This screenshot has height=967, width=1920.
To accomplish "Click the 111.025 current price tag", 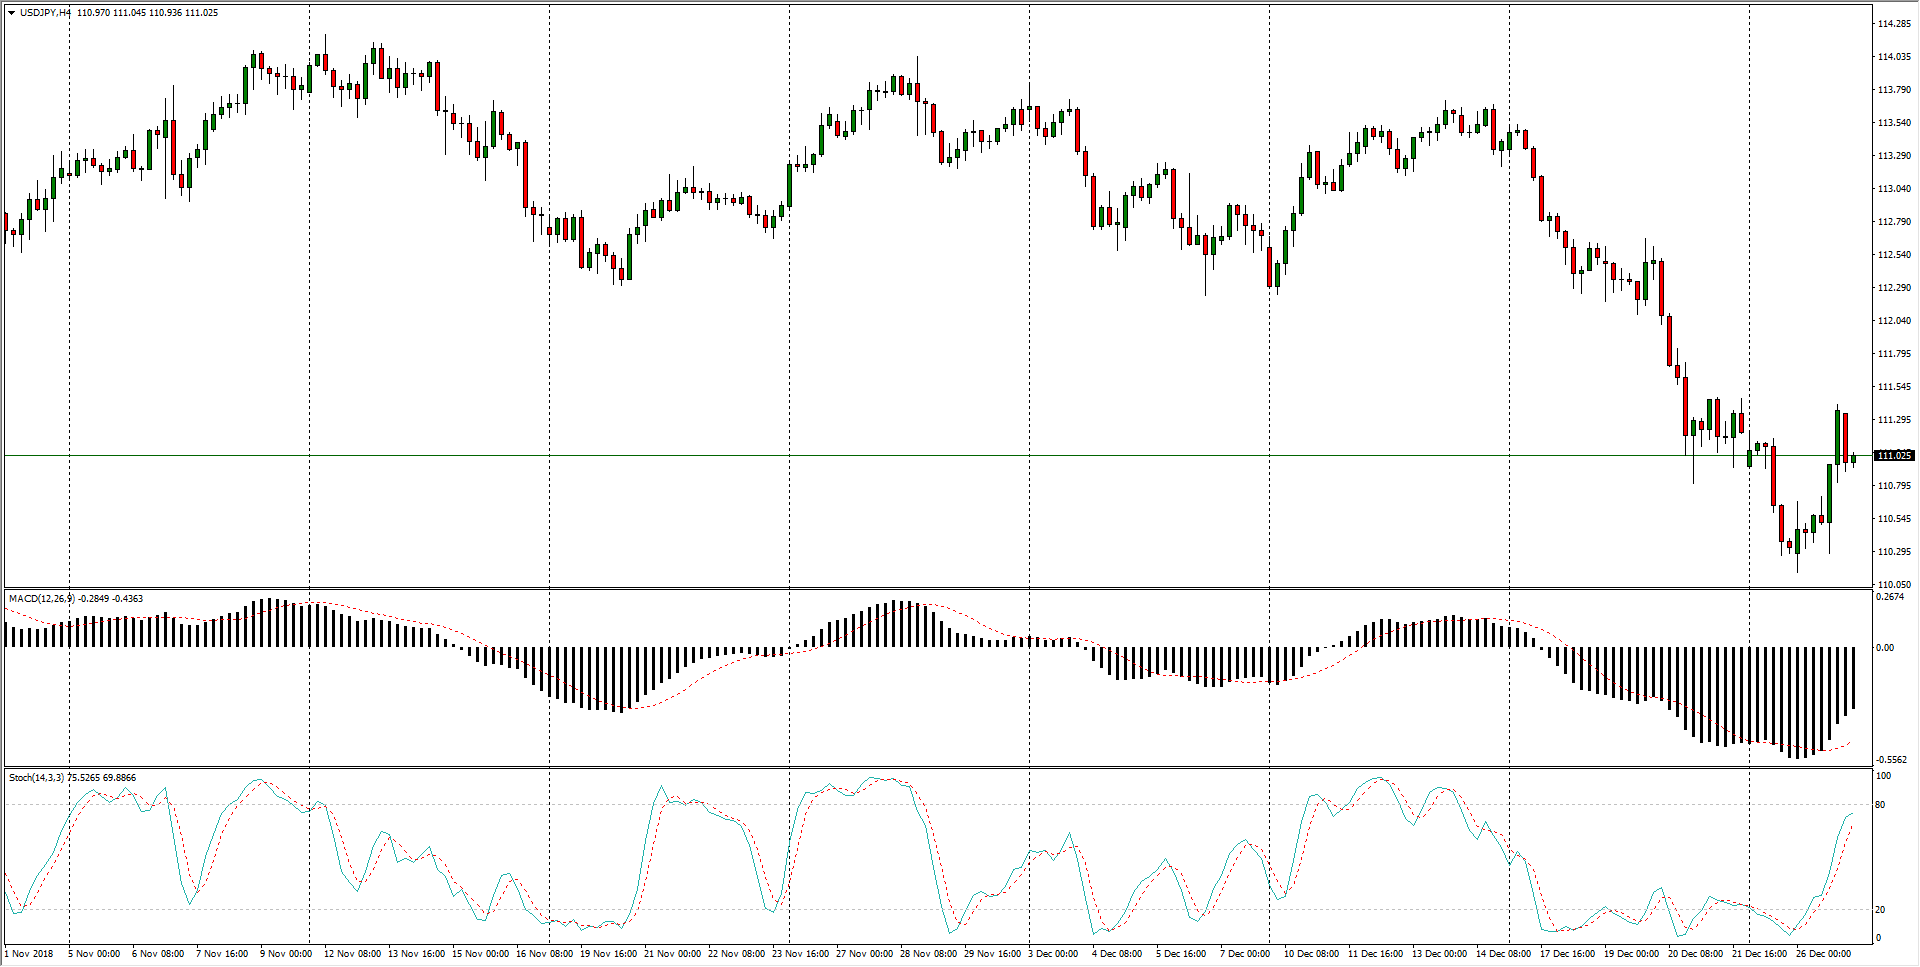I will point(1894,456).
